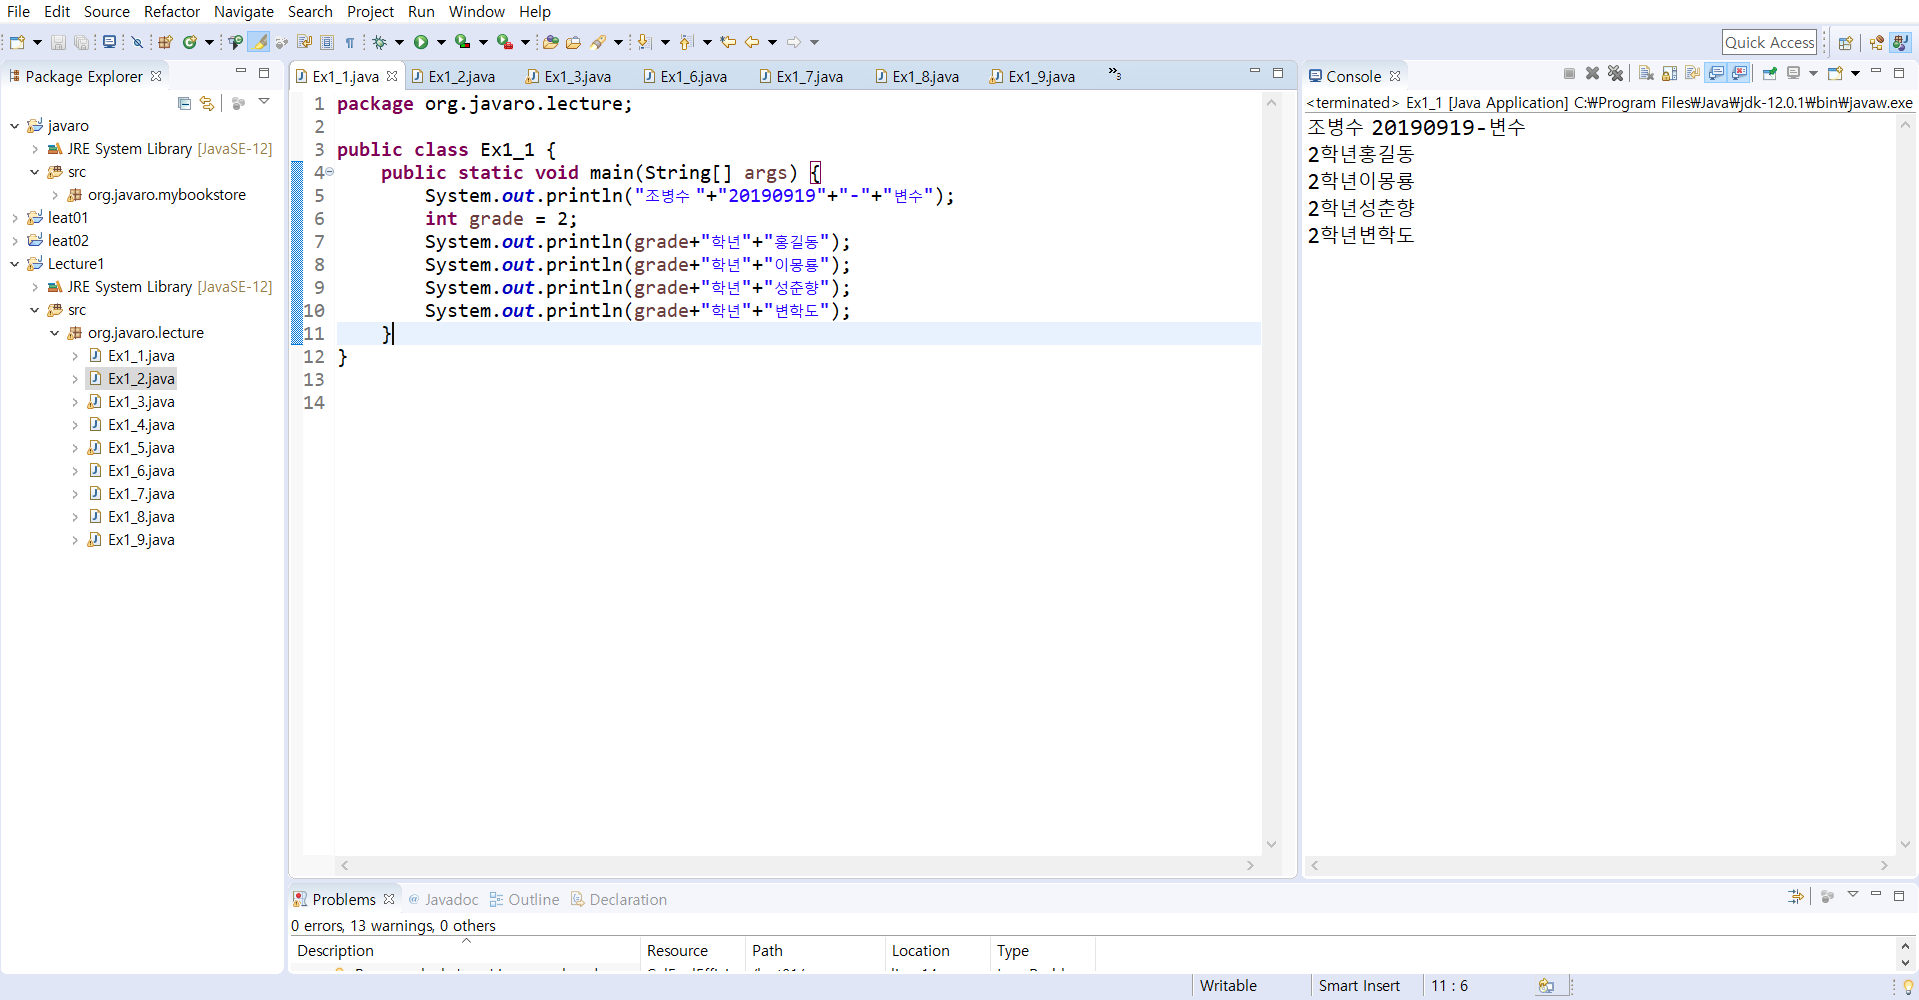This screenshot has width=1919, height=1000.
Task: Expand the leat02 project
Action: [15, 241]
